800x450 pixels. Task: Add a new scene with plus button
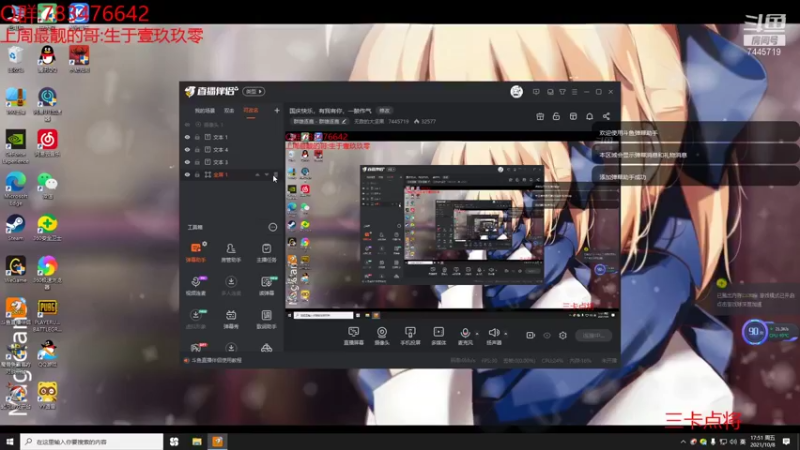[x=277, y=110]
